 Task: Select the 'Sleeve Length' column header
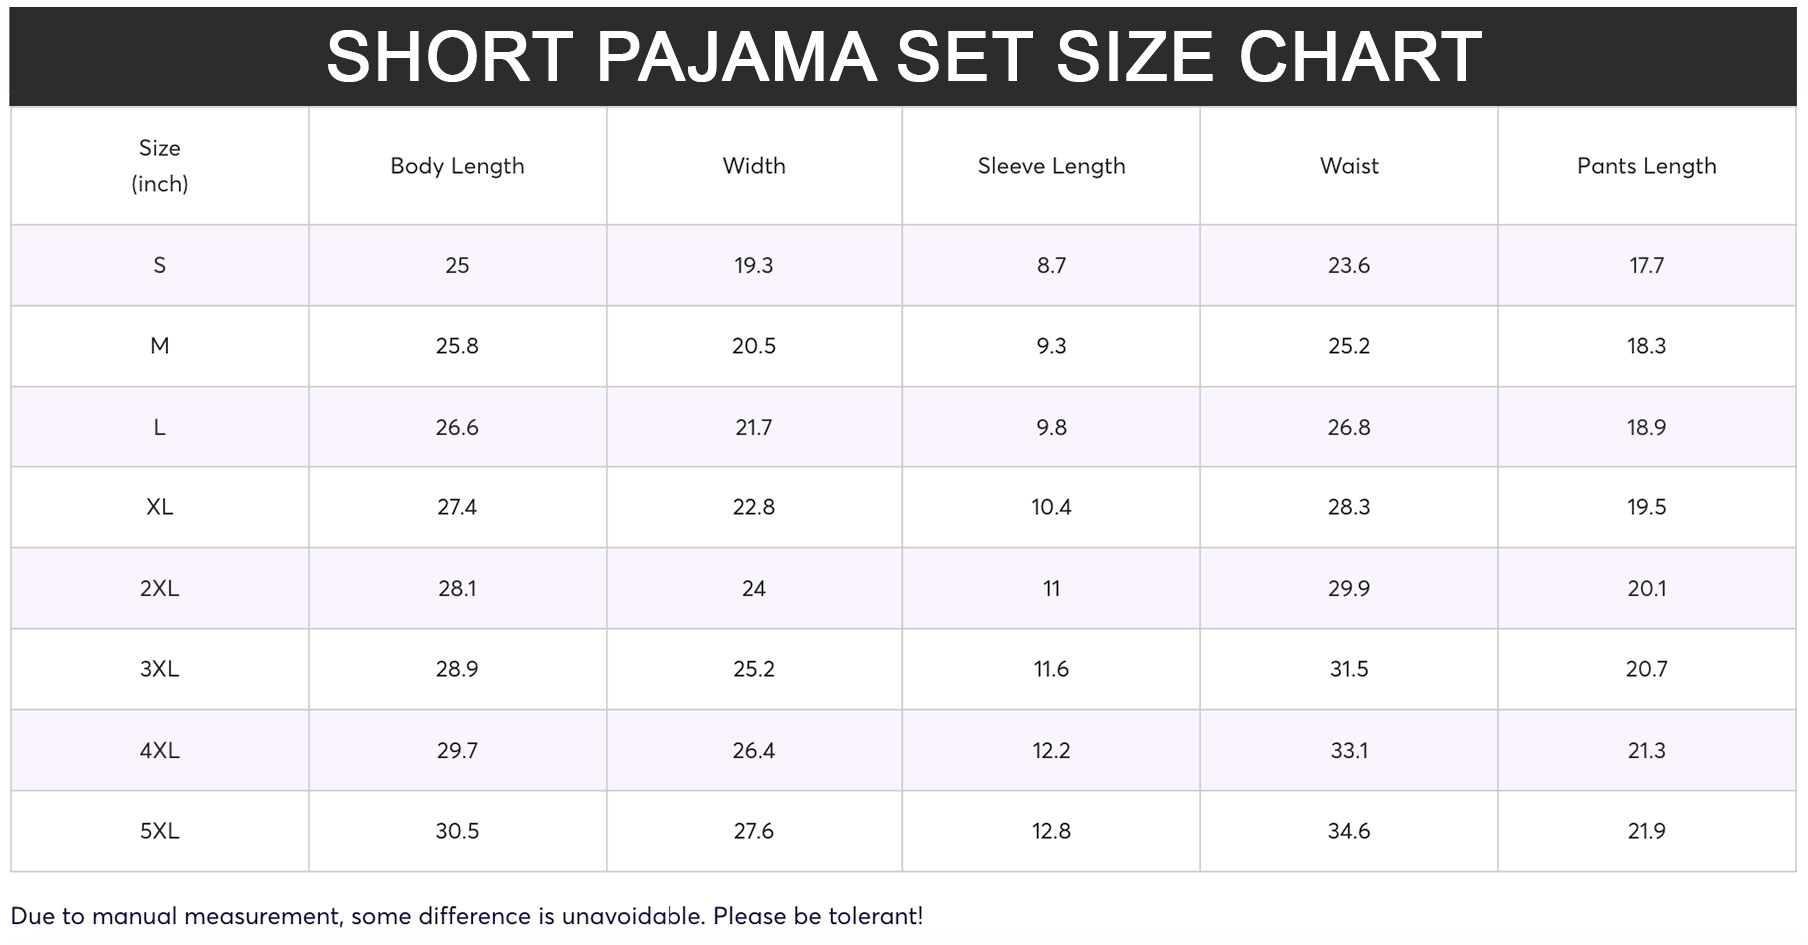tap(1051, 166)
